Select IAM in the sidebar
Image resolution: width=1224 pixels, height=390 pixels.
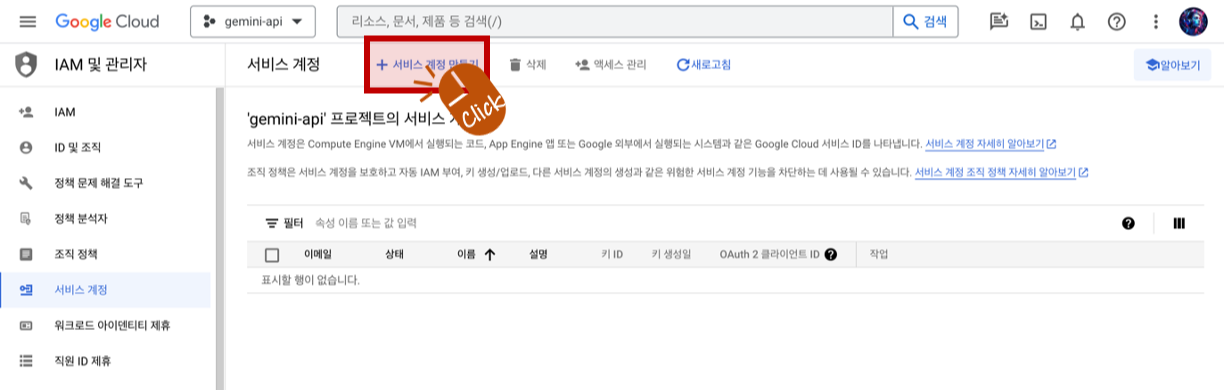click(105, 112)
